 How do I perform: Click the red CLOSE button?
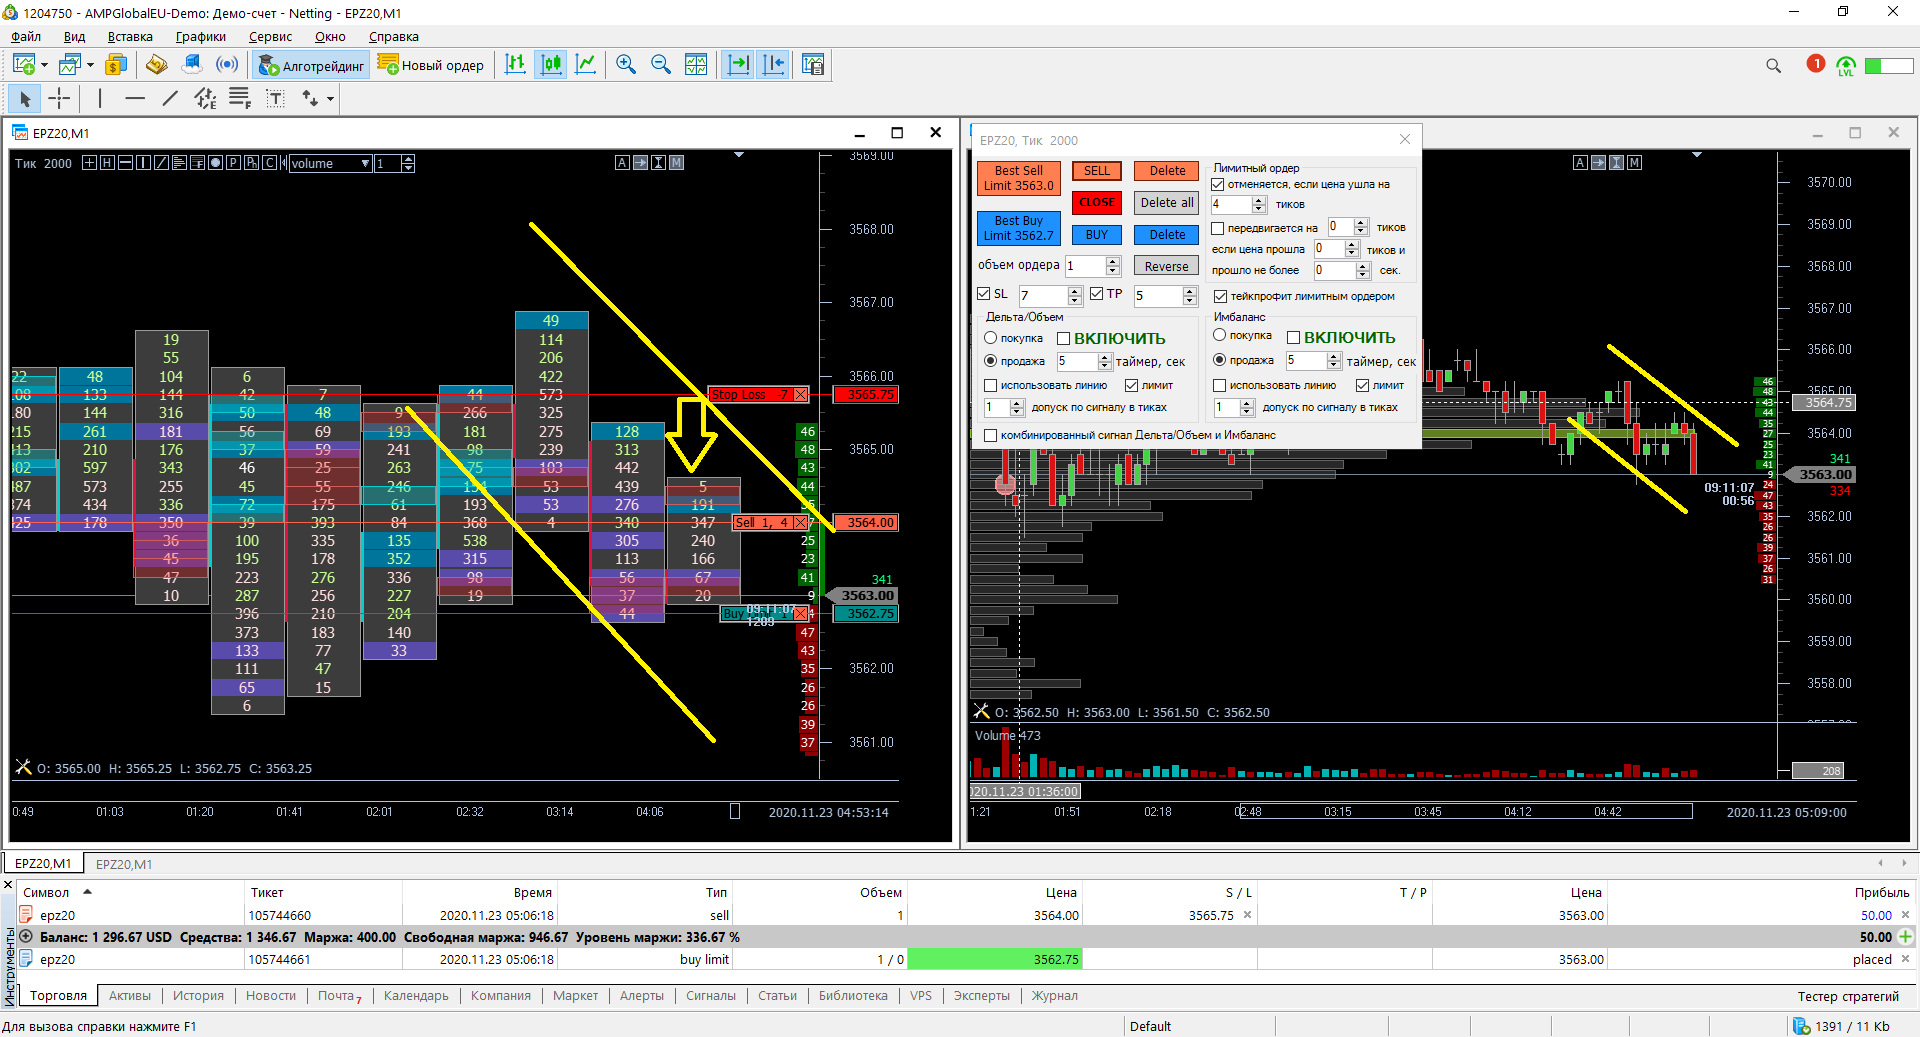1097,203
